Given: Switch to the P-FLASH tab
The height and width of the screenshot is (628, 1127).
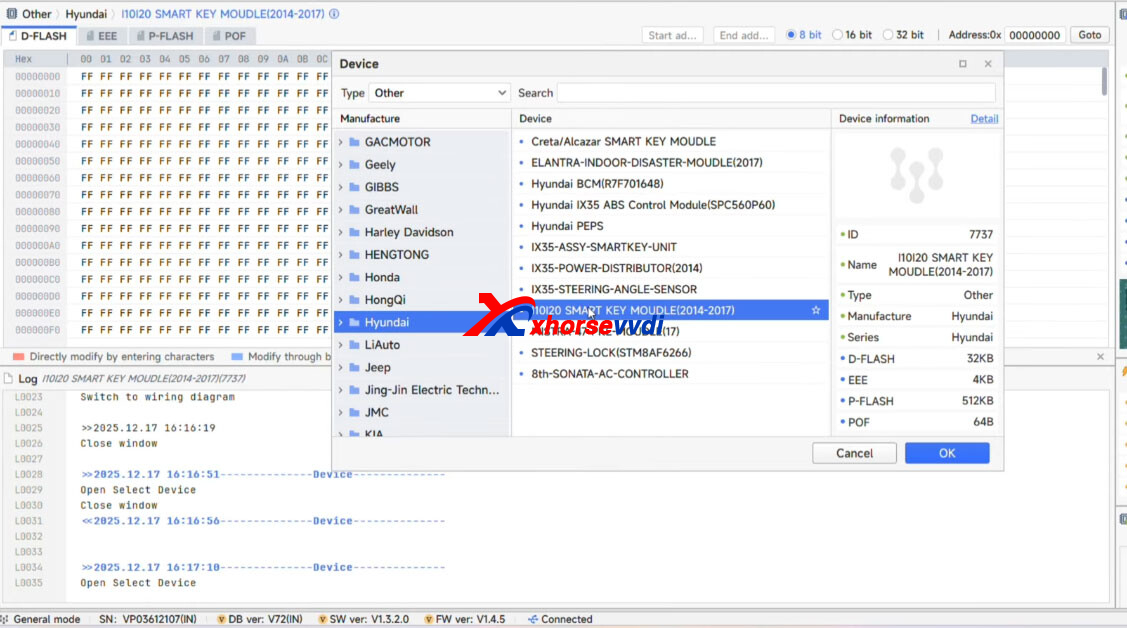Looking at the screenshot, I should tap(164, 35).
